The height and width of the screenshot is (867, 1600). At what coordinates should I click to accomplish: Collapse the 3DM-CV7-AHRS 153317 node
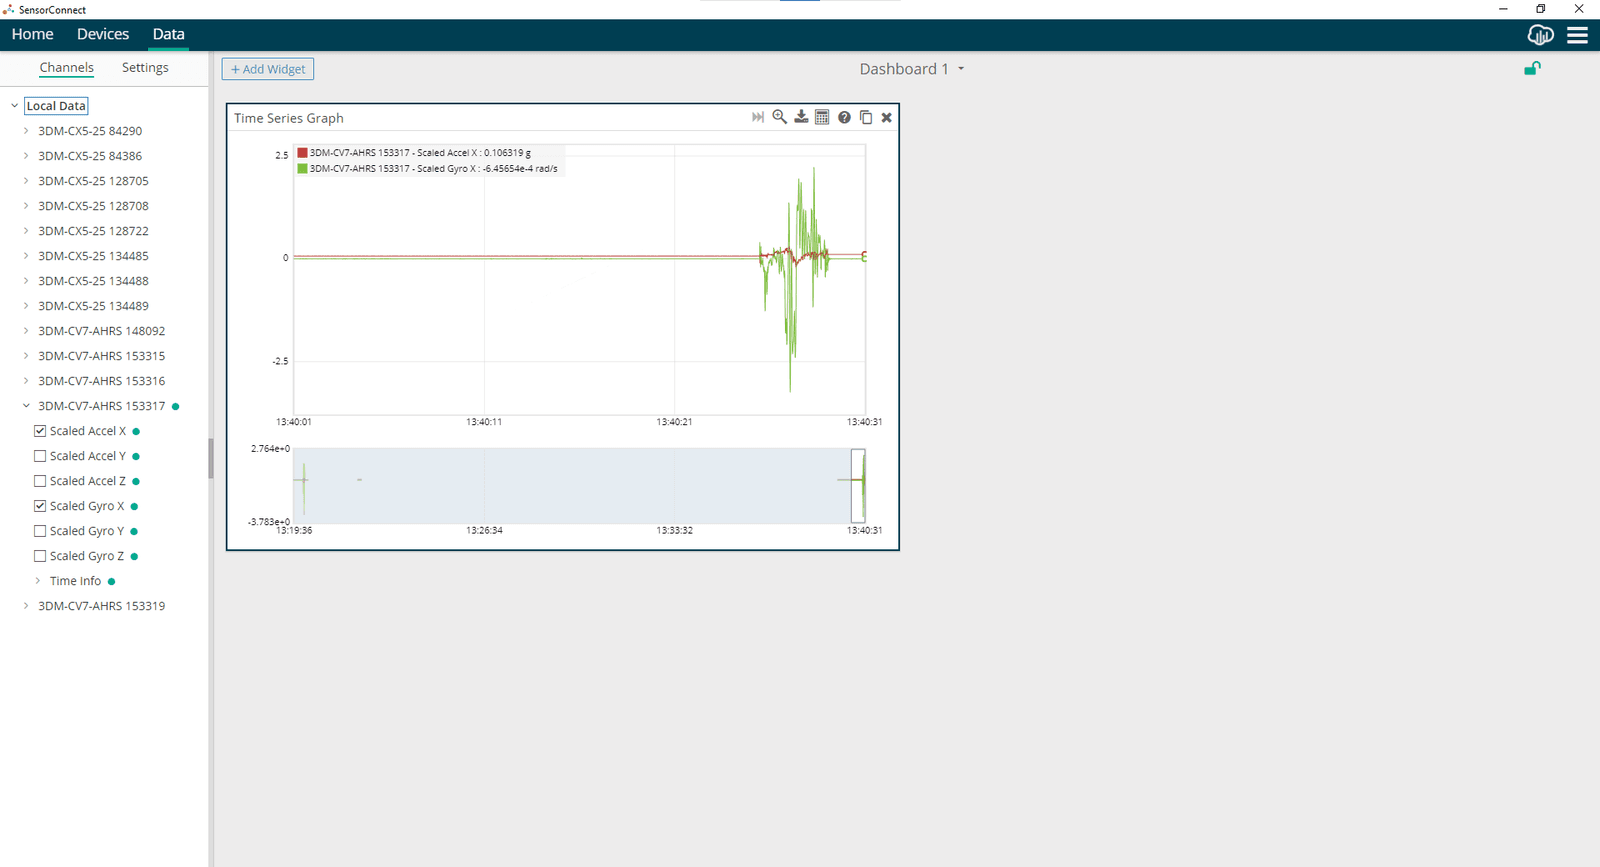click(26, 405)
